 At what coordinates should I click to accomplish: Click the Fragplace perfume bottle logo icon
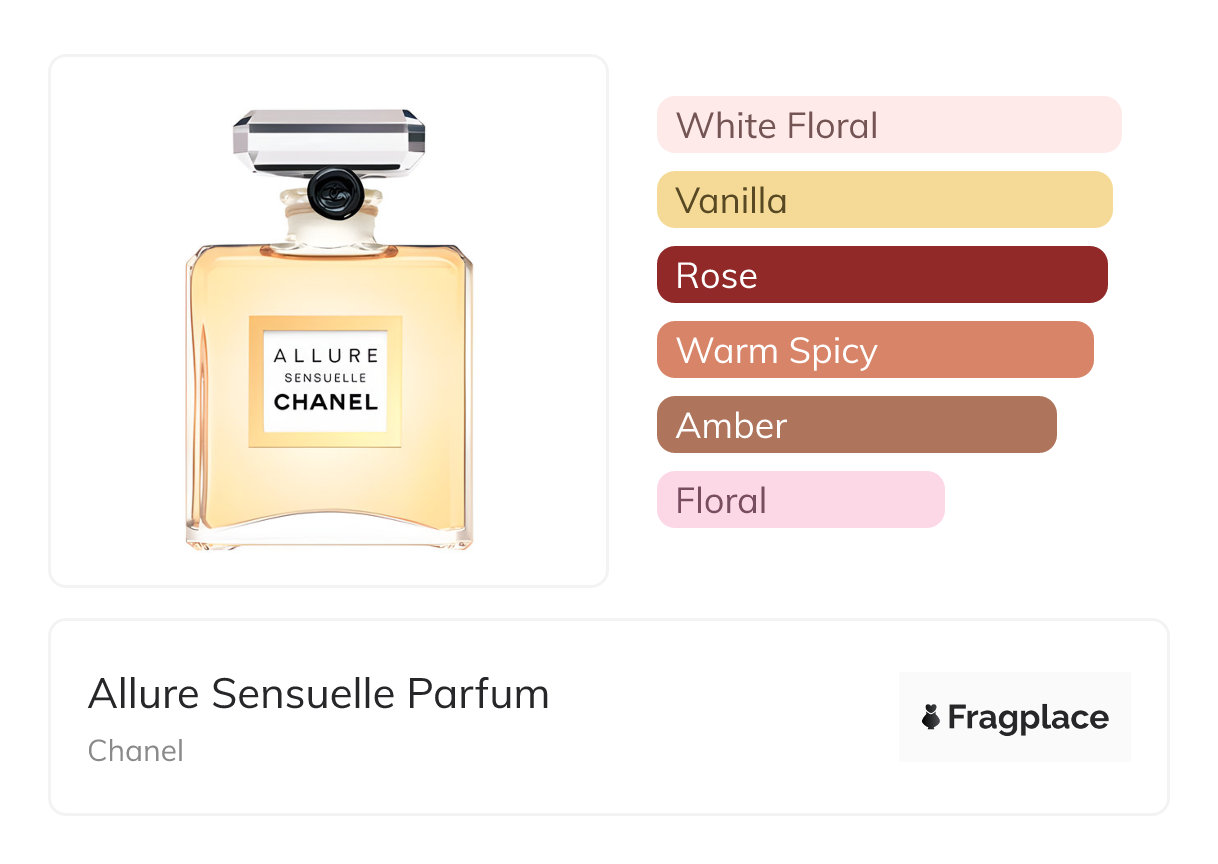pos(931,717)
